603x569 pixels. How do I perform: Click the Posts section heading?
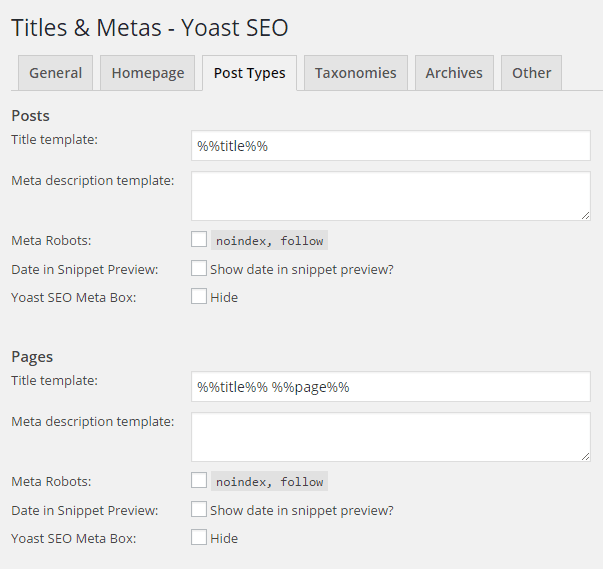[x=30, y=116]
